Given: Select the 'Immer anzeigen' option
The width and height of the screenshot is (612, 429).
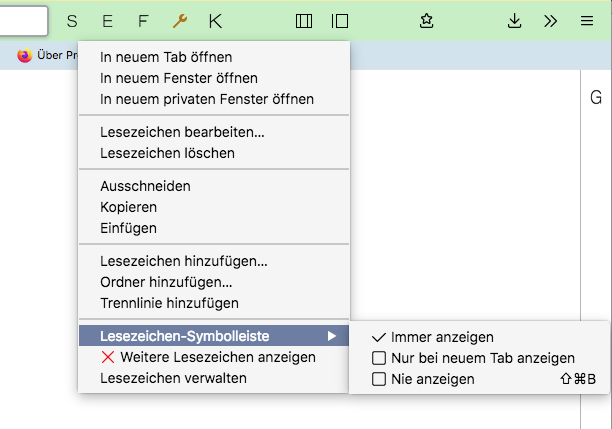Looking at the screenshot, I should coord(442,337).
